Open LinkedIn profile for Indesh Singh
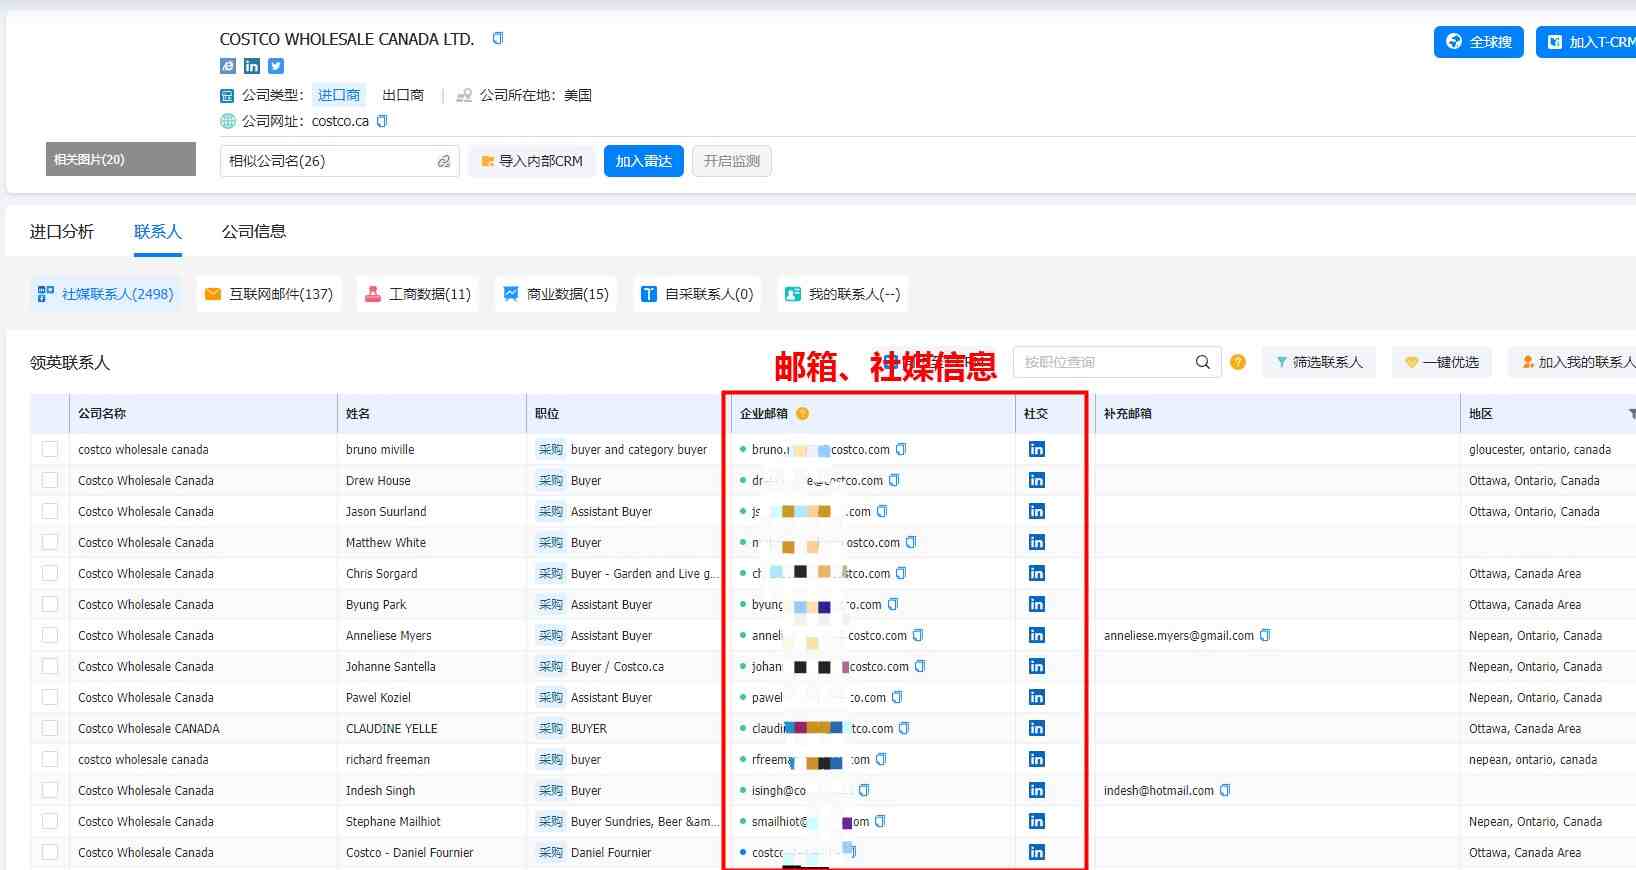This screenshot has width=1636, height=870. [1037, 790]
